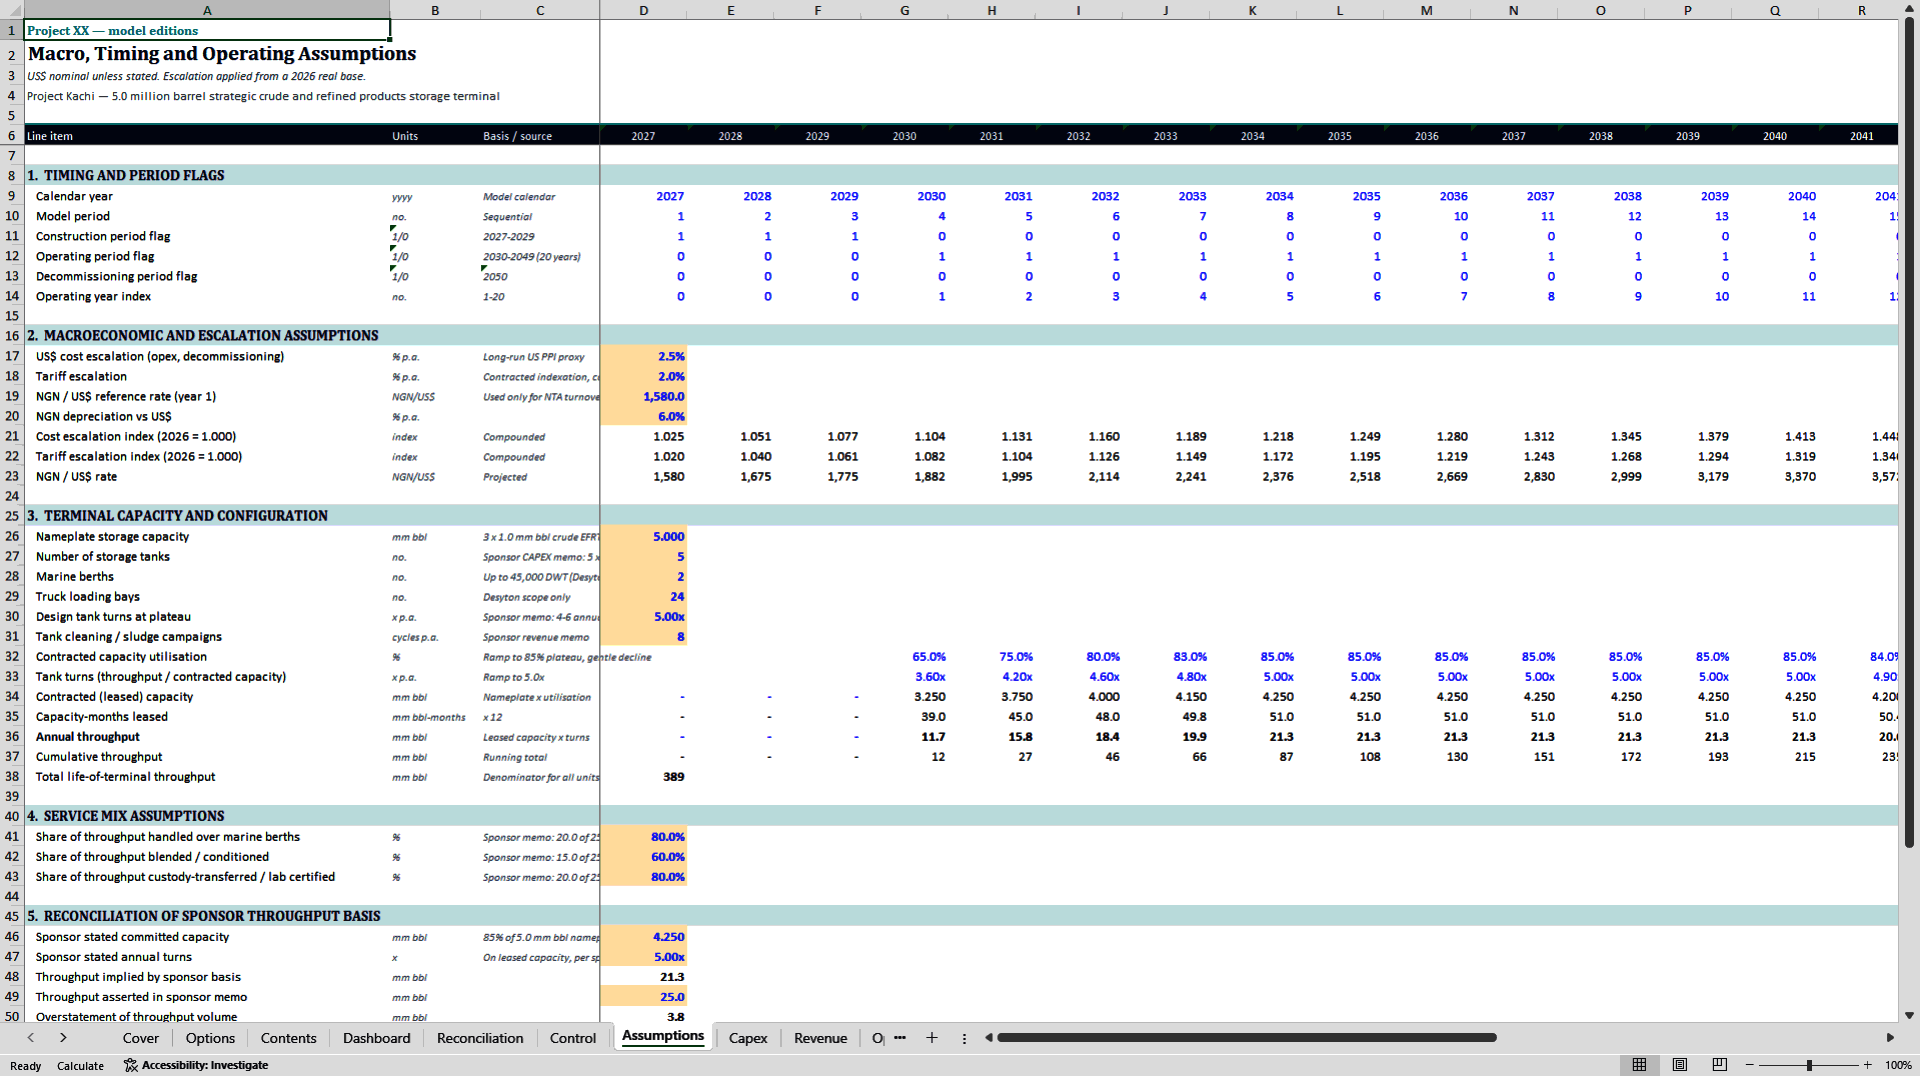Click the 100% zoom level button
1920x1076 pixels.
click(x=1898, y=1065)
